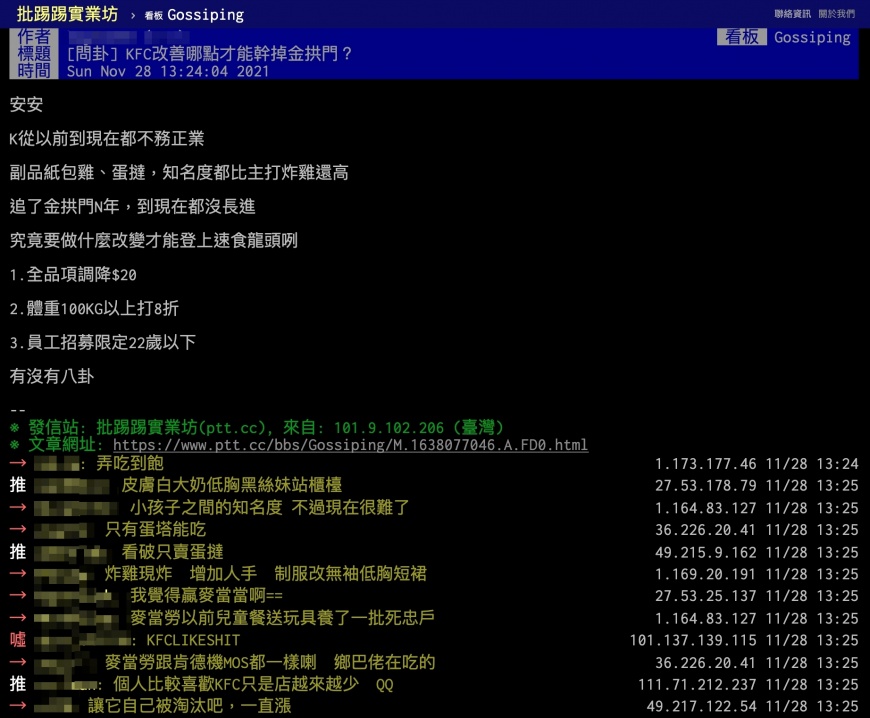
Task: Select the line 有沒有八卦
Action: pos(52,376)
